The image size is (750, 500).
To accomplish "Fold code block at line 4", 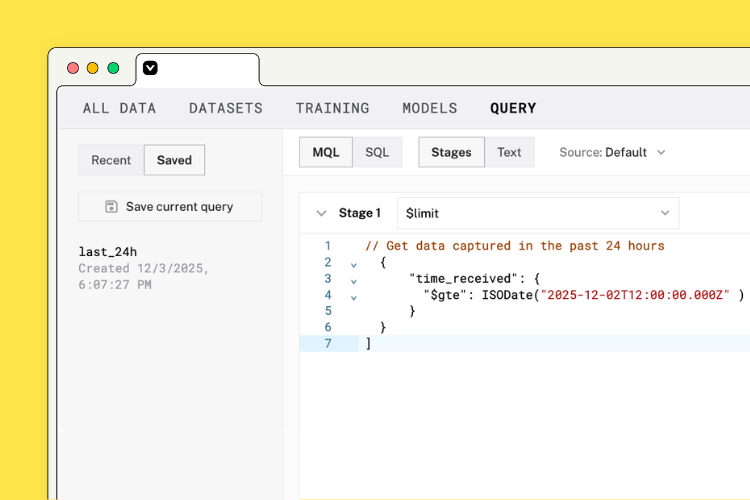I will pyautogui.click(x=353, y=298).
